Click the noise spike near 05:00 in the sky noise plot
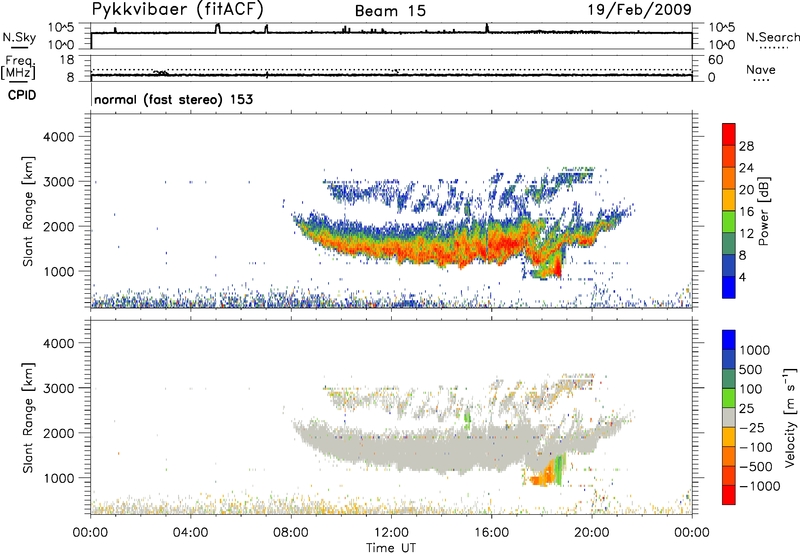Screen dimensions: 800x554 tap(218, 28)
